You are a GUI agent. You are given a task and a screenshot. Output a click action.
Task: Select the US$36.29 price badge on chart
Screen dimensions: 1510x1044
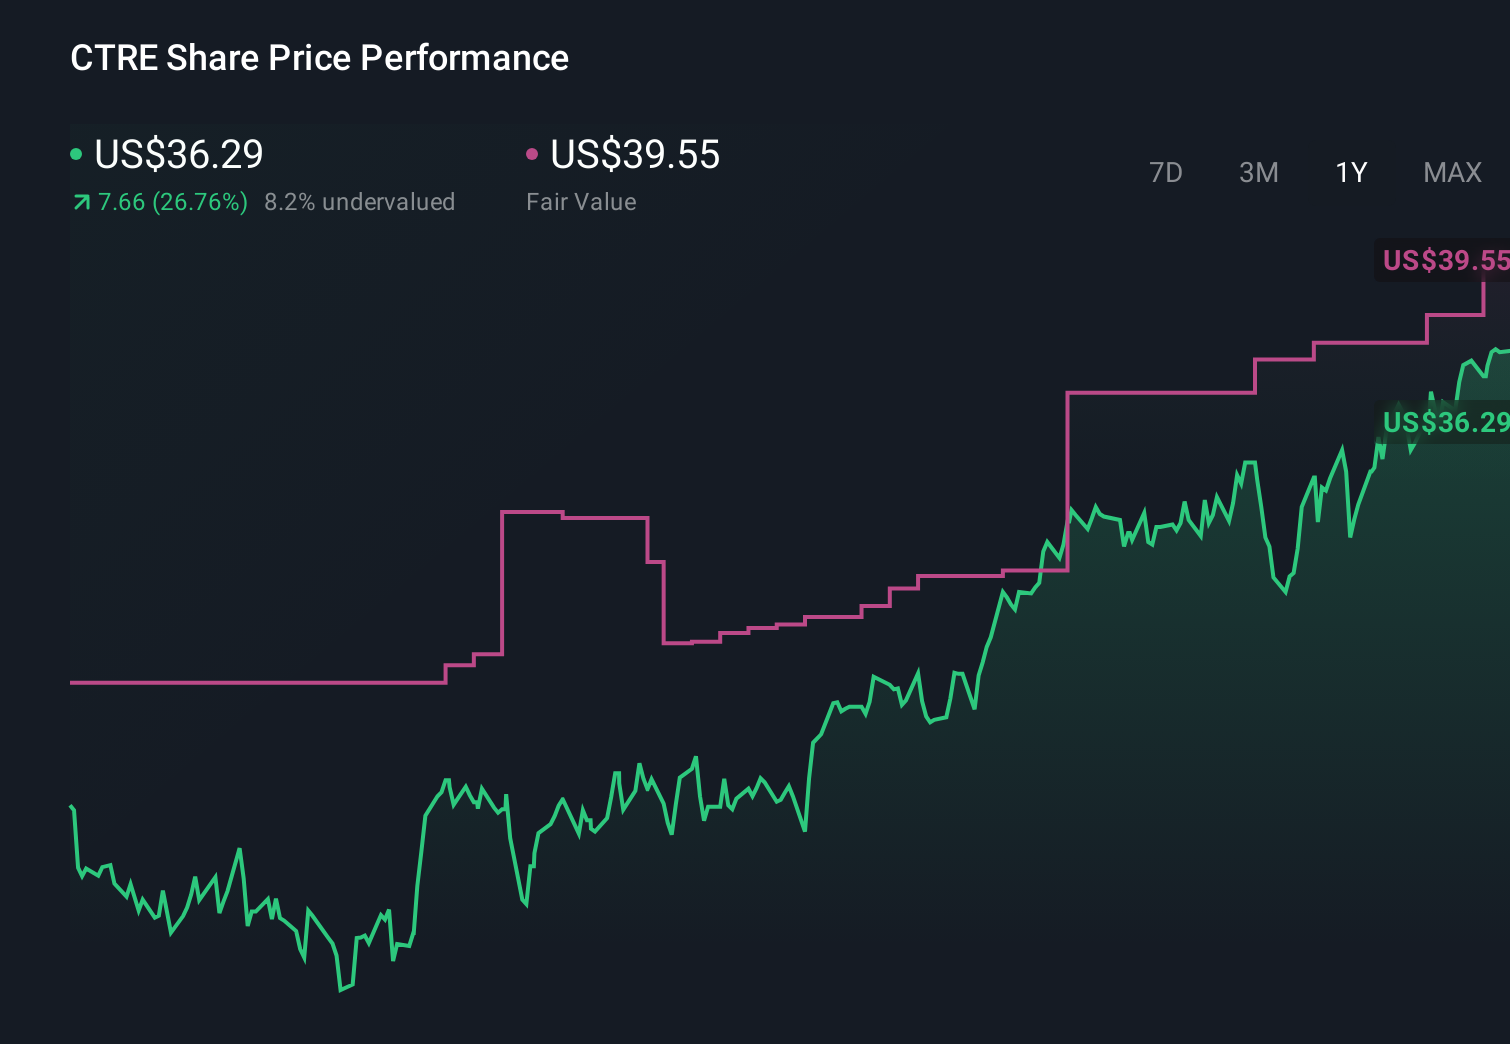1443,422
